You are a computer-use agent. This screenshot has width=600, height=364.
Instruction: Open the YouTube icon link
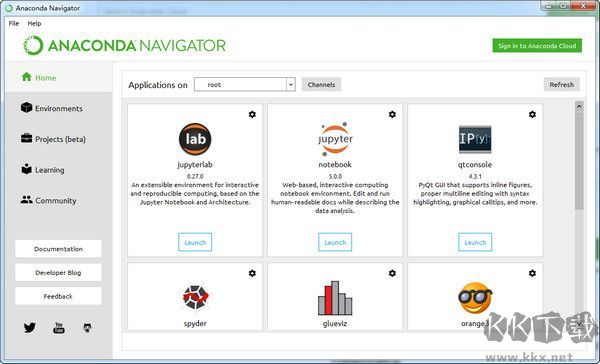(59, 328)
